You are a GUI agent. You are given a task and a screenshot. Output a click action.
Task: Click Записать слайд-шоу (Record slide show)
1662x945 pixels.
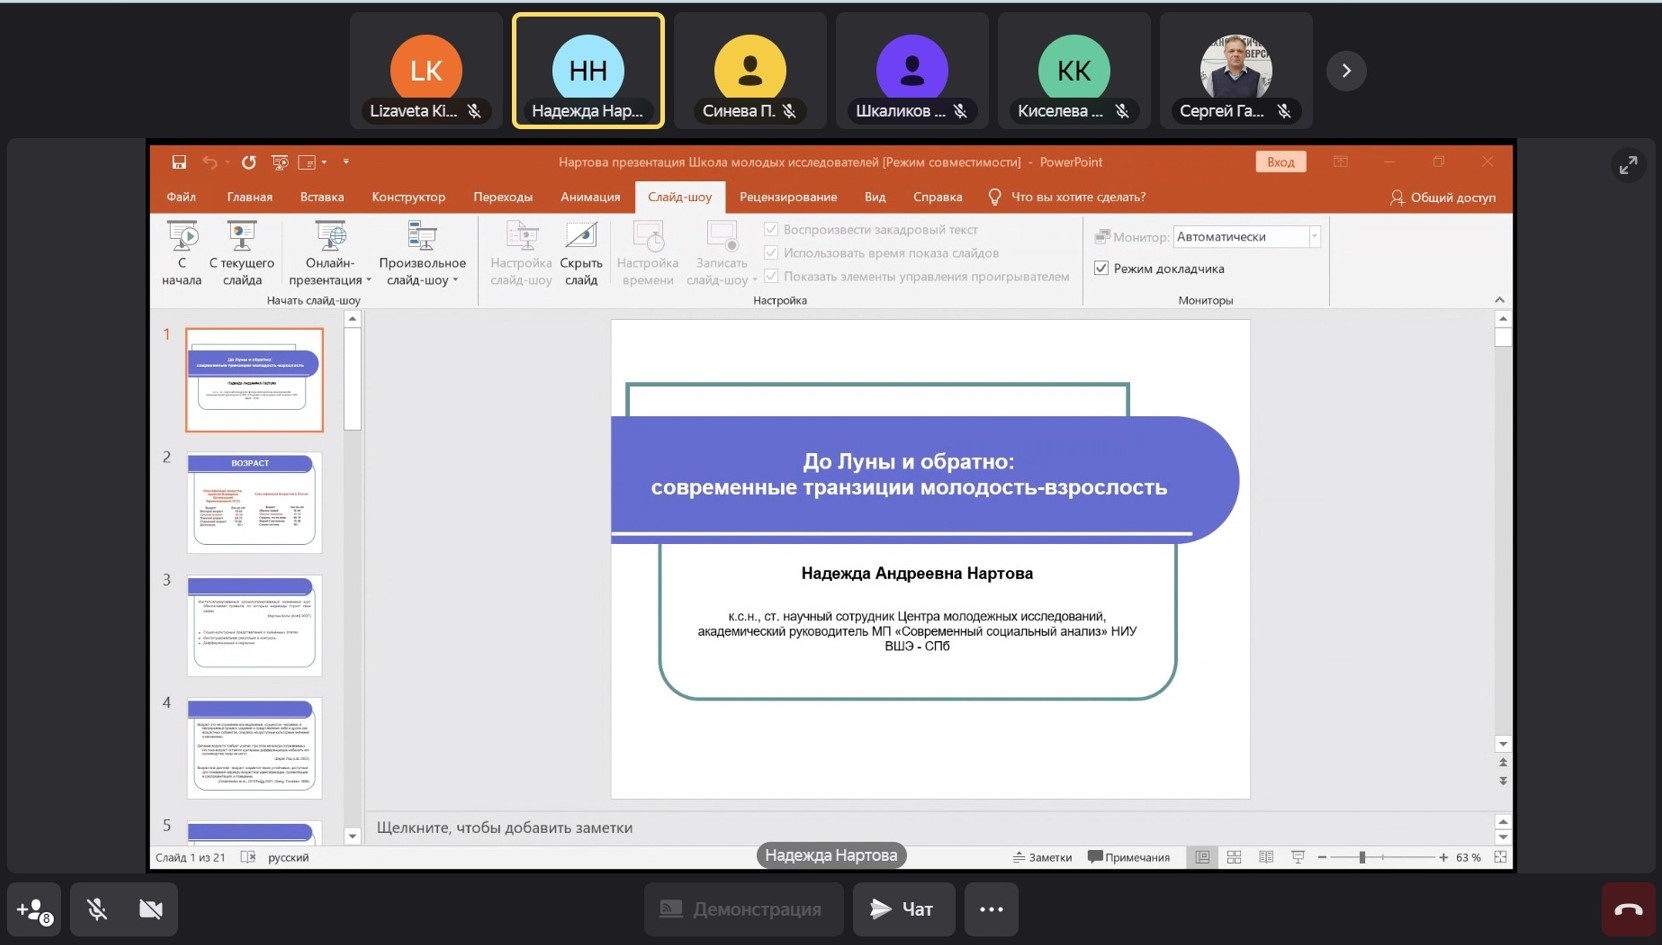point(721,254)
